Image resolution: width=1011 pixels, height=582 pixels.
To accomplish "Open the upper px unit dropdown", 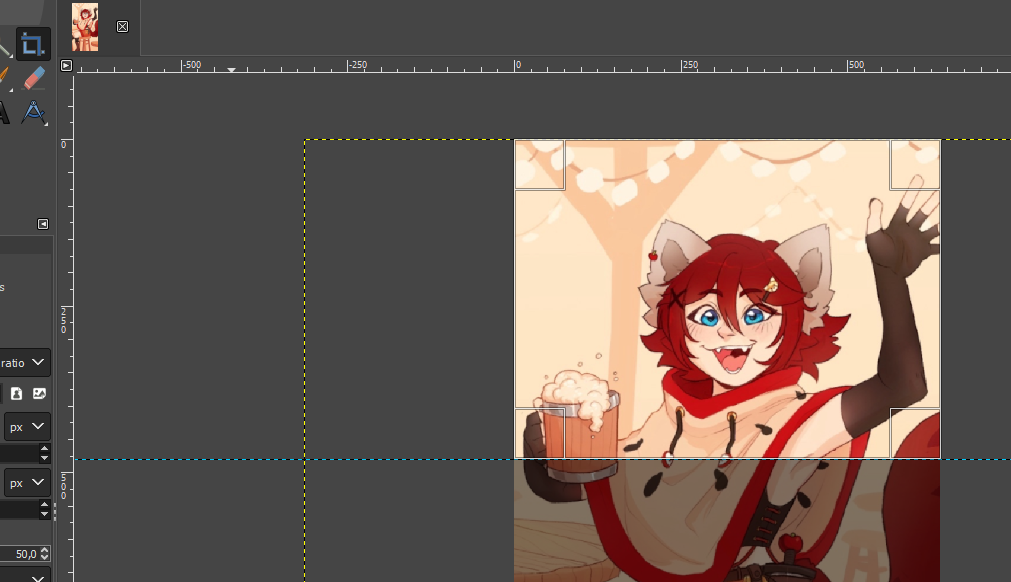I will click(x=28, y=427).
